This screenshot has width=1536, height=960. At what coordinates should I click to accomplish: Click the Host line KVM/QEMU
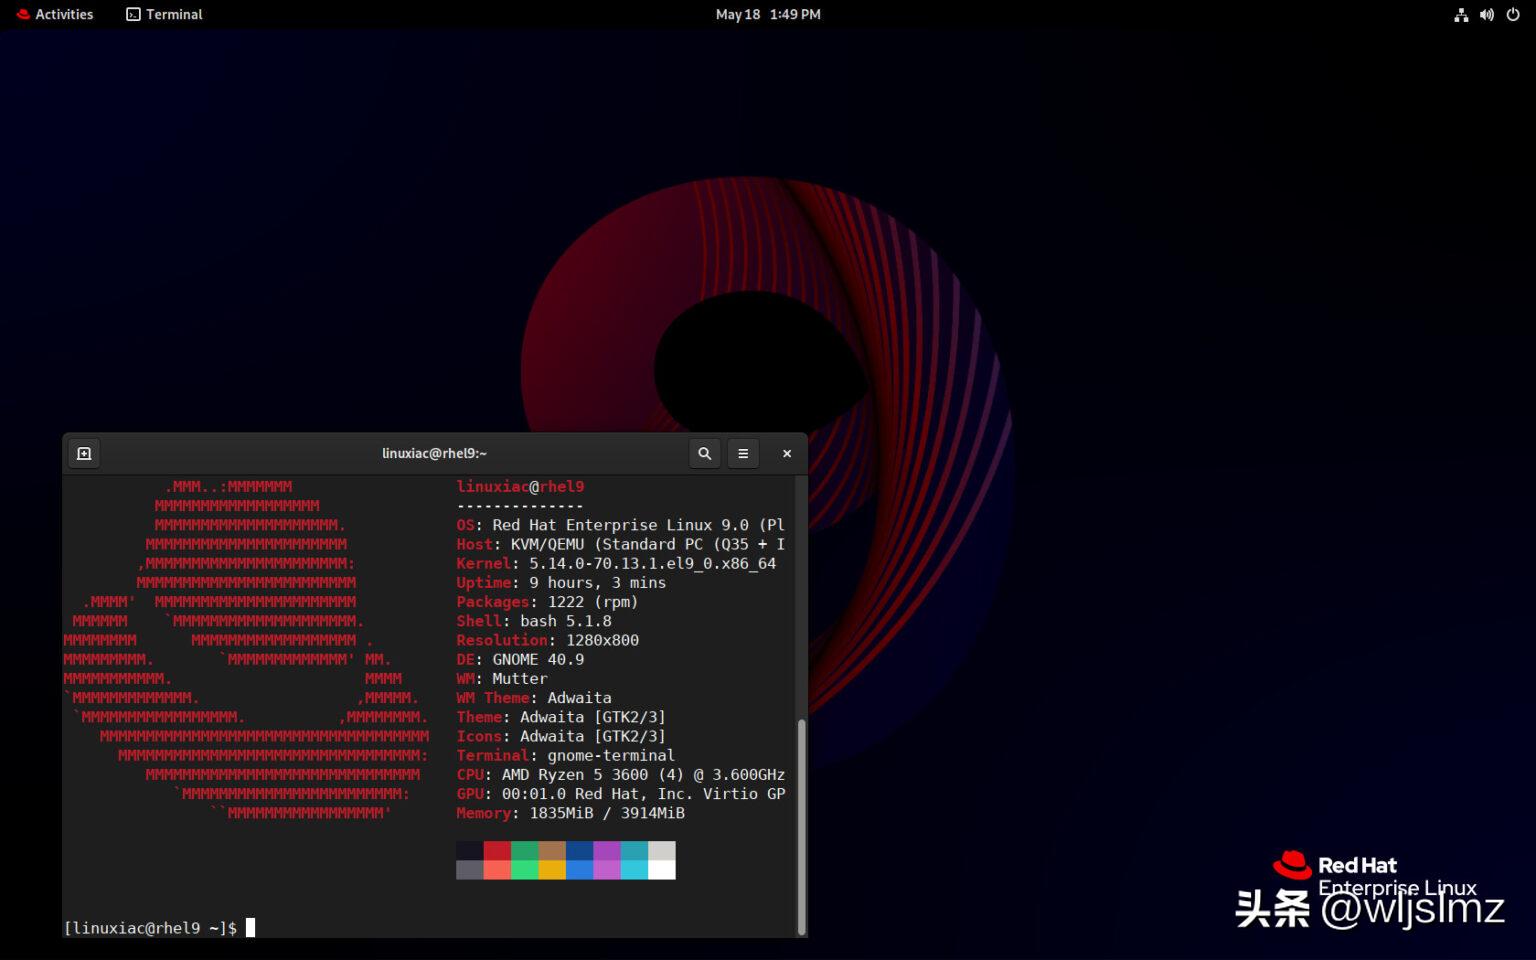coord(621,544)
